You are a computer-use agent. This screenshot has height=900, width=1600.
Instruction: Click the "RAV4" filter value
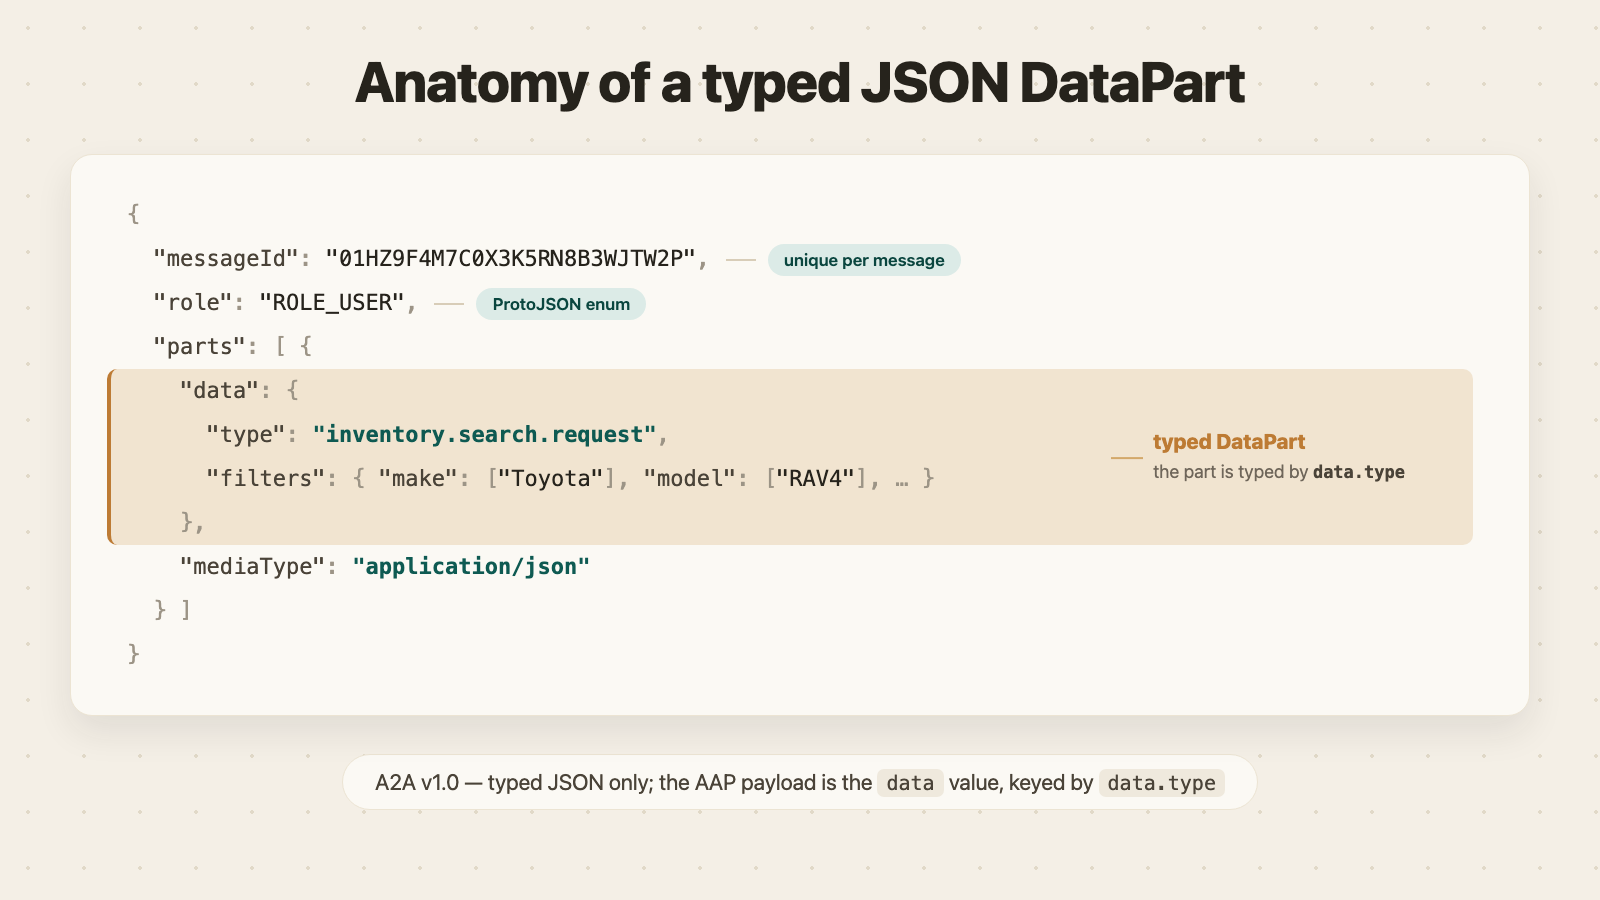pyautogui.click(x=816, y=479)
